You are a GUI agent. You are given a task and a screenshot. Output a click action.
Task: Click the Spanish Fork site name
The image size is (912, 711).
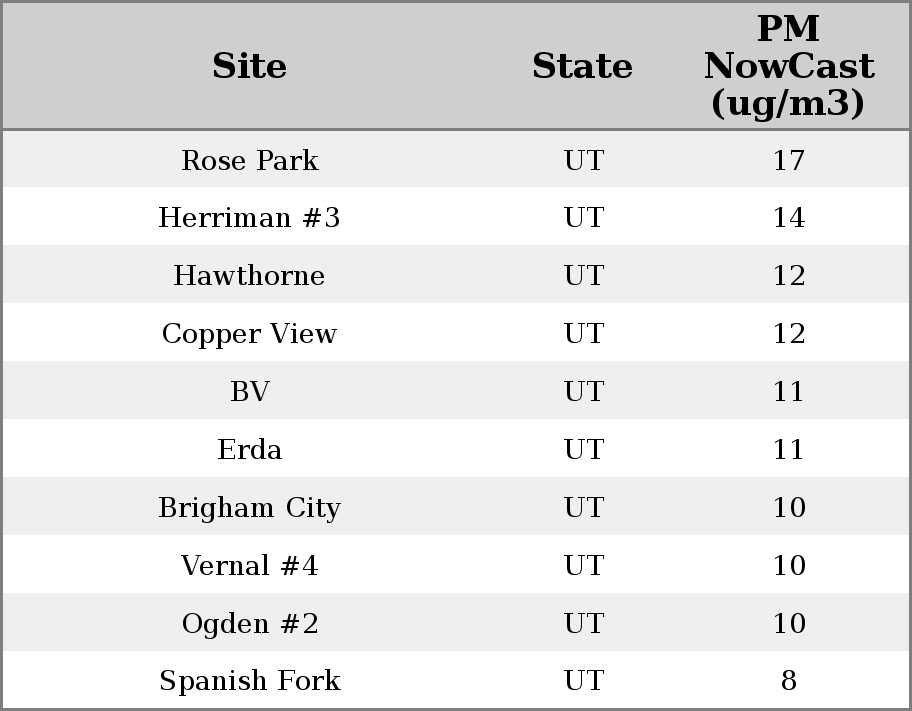pos(249,681)
